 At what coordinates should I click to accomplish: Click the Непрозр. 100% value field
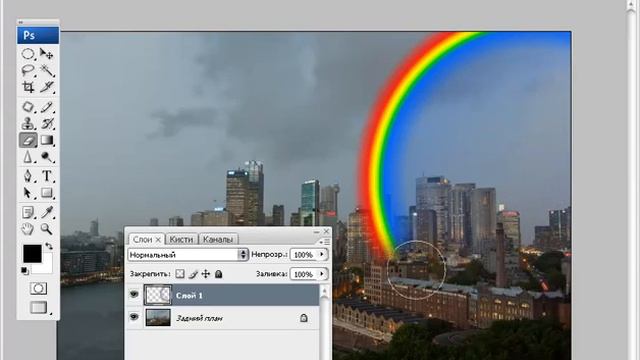304,255
